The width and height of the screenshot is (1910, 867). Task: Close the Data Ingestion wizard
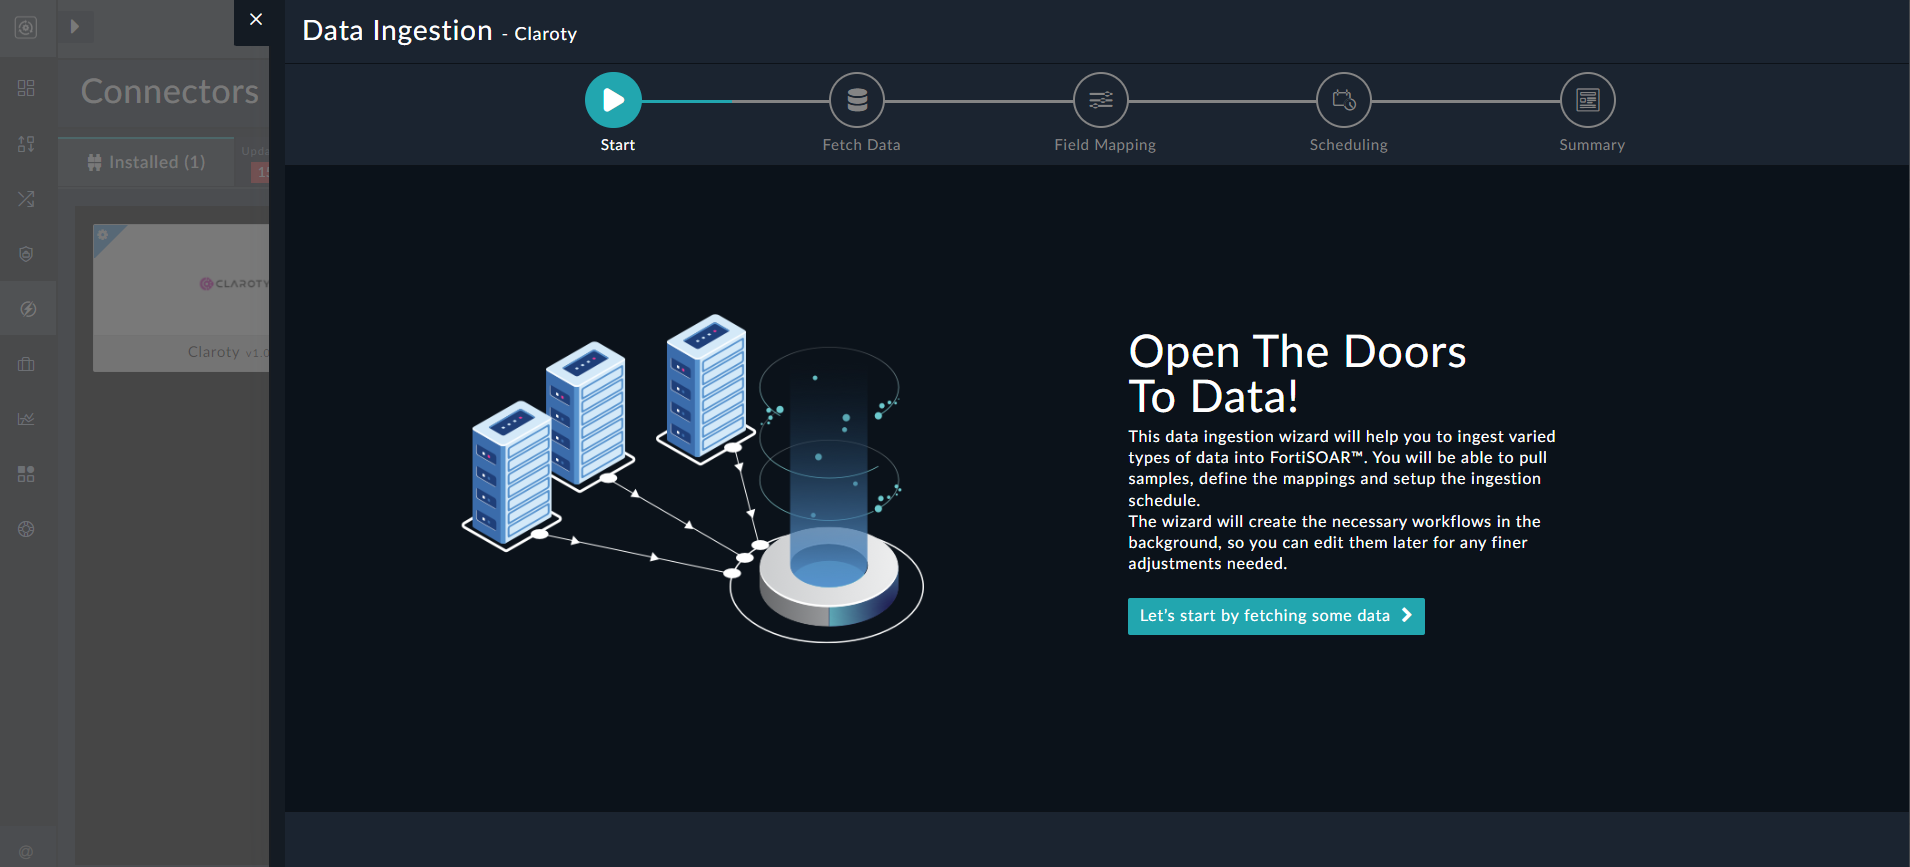point(256,20)
